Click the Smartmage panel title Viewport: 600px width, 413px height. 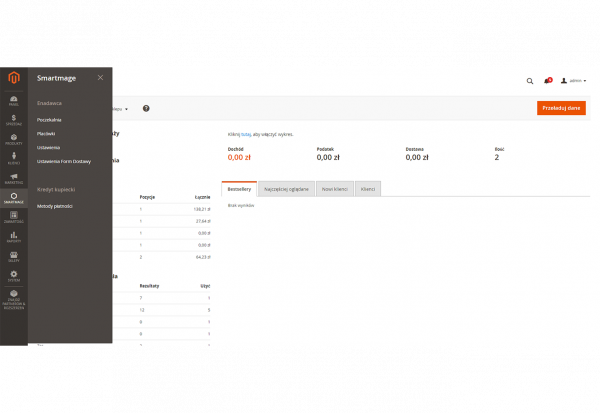(57, 78)
